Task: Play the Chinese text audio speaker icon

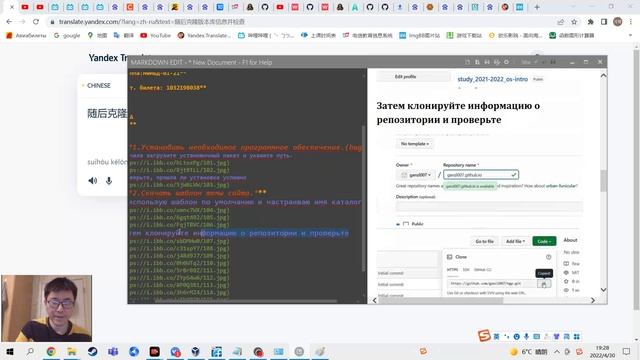Action: (x=93, y=180)
